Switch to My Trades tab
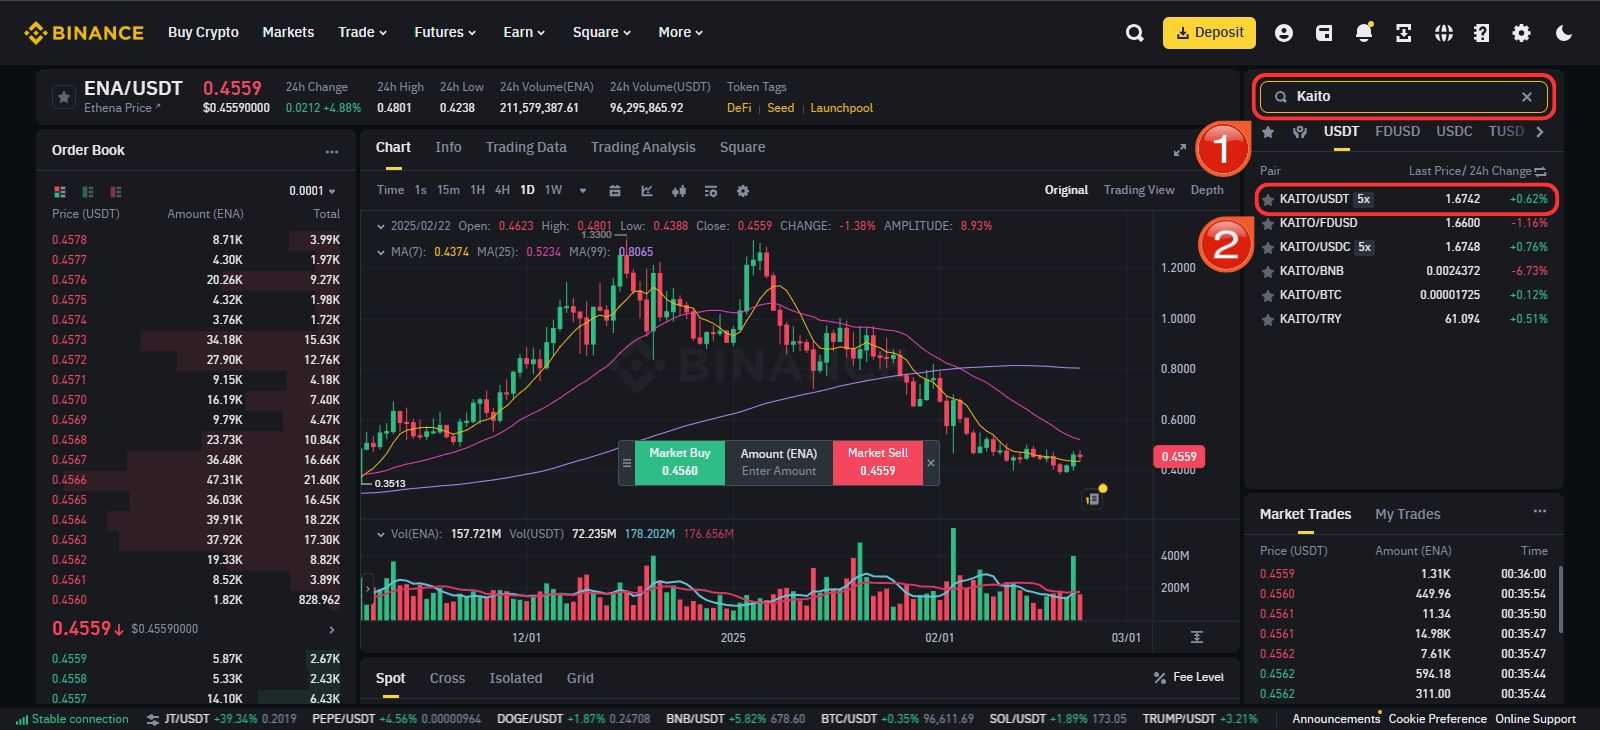Image resolution: width=1600 pixels, height=730 pixels. pyautogui.click(x=1407, y=514)
